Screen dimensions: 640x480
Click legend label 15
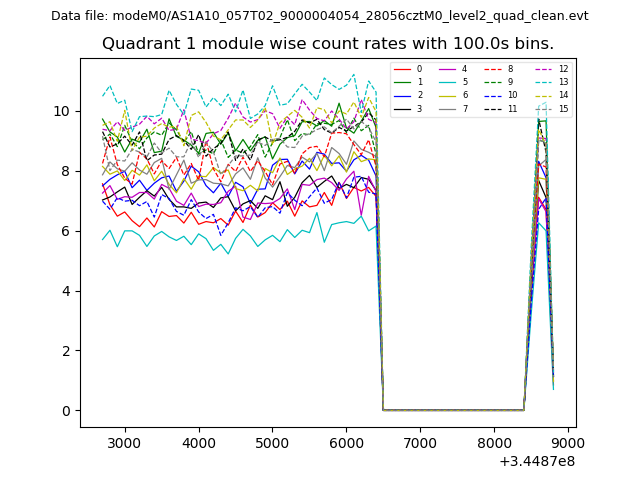[563, 108]
